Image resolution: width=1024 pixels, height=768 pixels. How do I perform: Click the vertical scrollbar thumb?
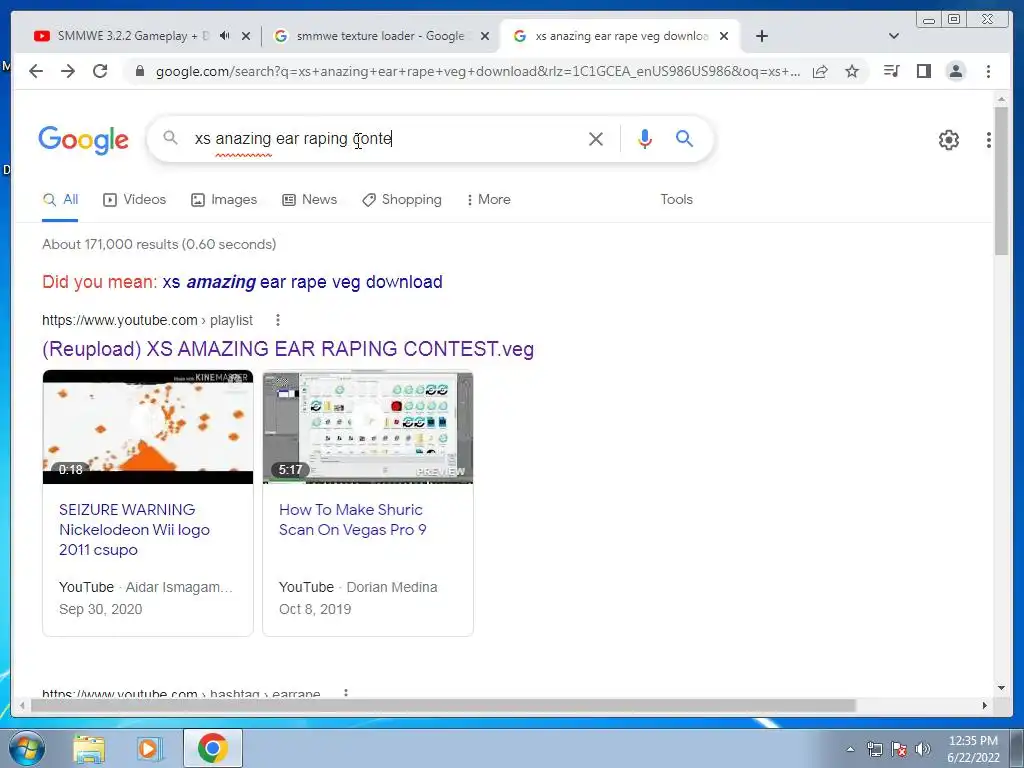(x=1001, y=181)
